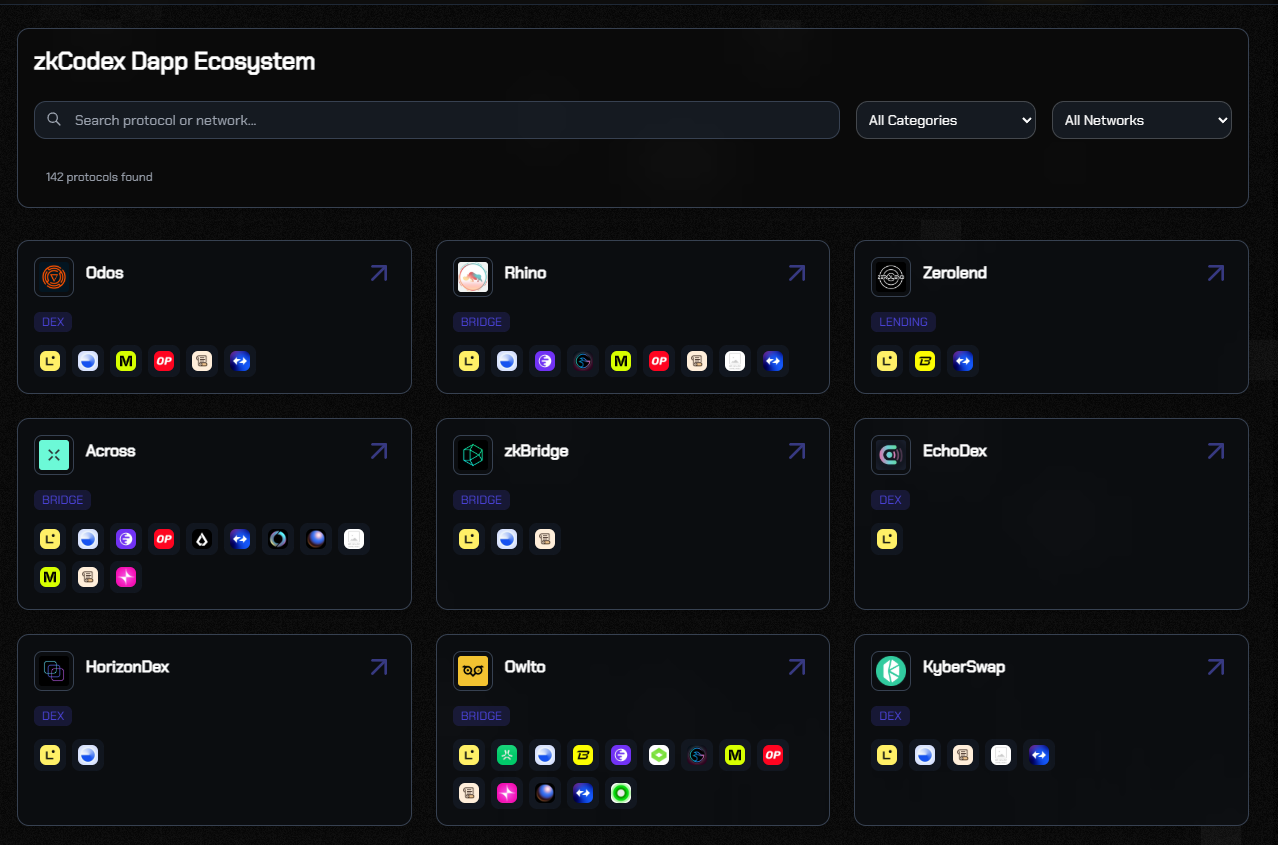Viewport: 1278px width, 845px height.
Task: Click the Owlto owl logo
Action: (473, 671)
